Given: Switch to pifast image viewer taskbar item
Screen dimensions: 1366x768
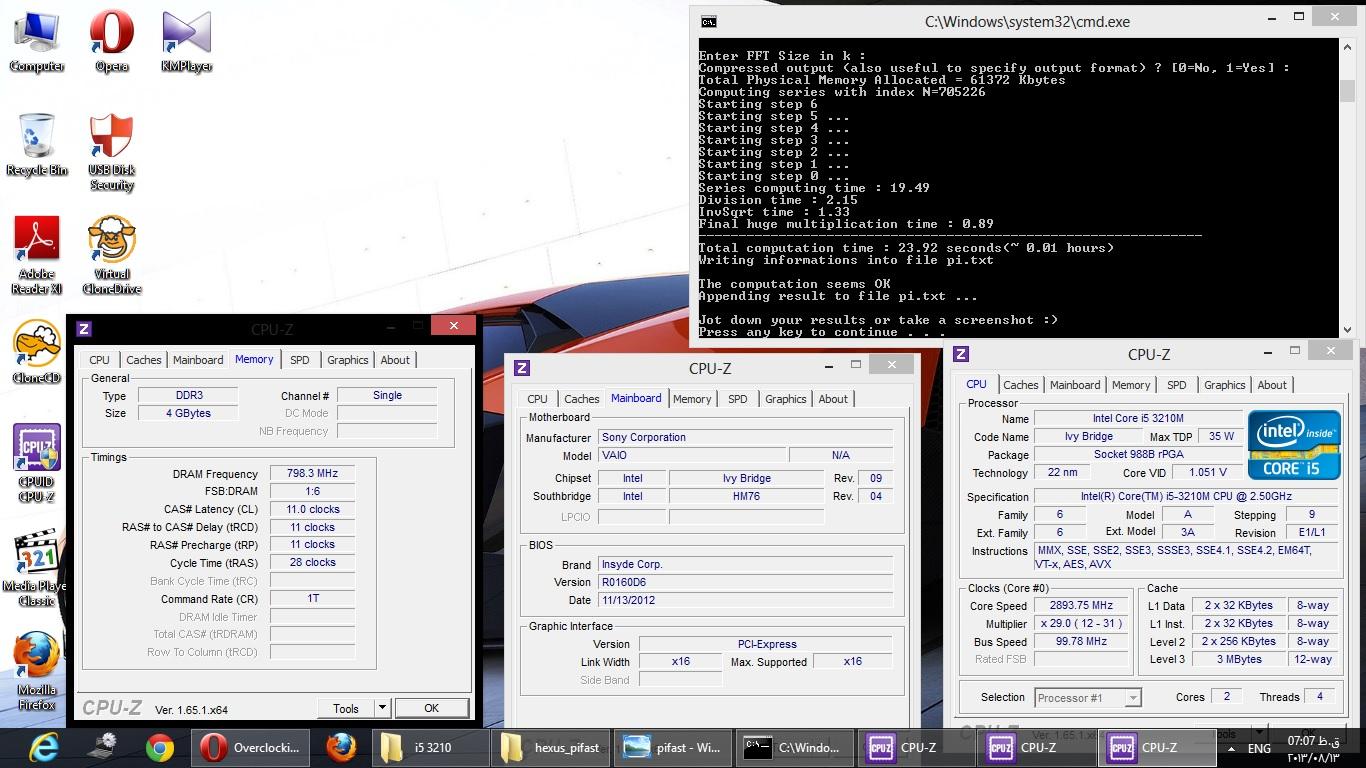Looking at the screenshot, I should coord(672,747).
